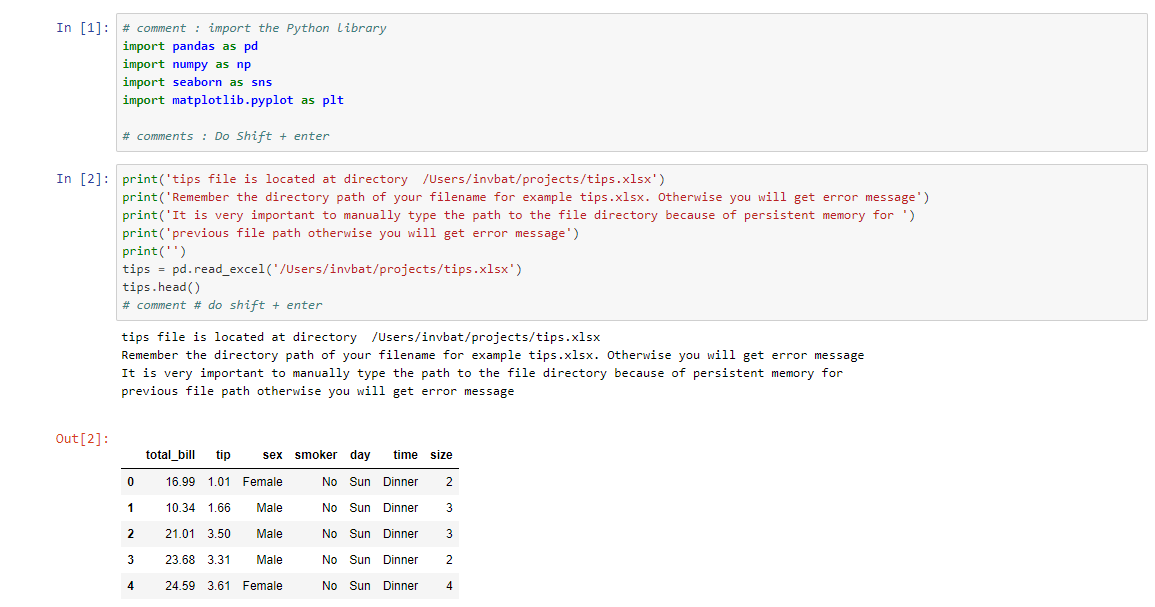Place cursor on 'import pandas as pd' line
1155x607 pixels.
tap(190, 46)
